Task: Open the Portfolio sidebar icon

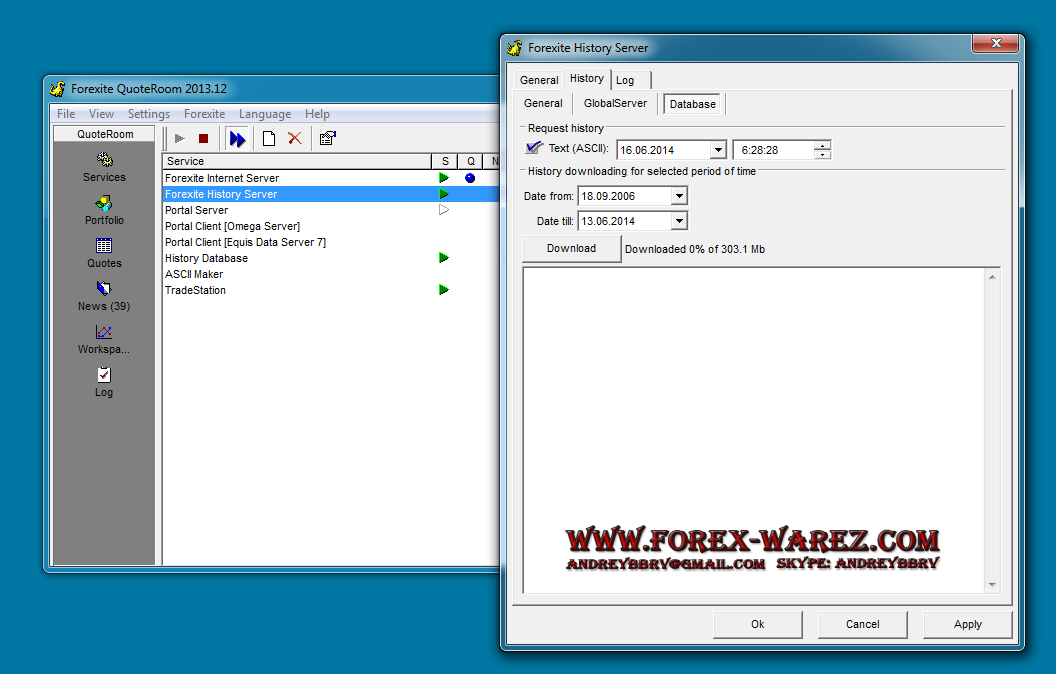Action: (104, 204)
